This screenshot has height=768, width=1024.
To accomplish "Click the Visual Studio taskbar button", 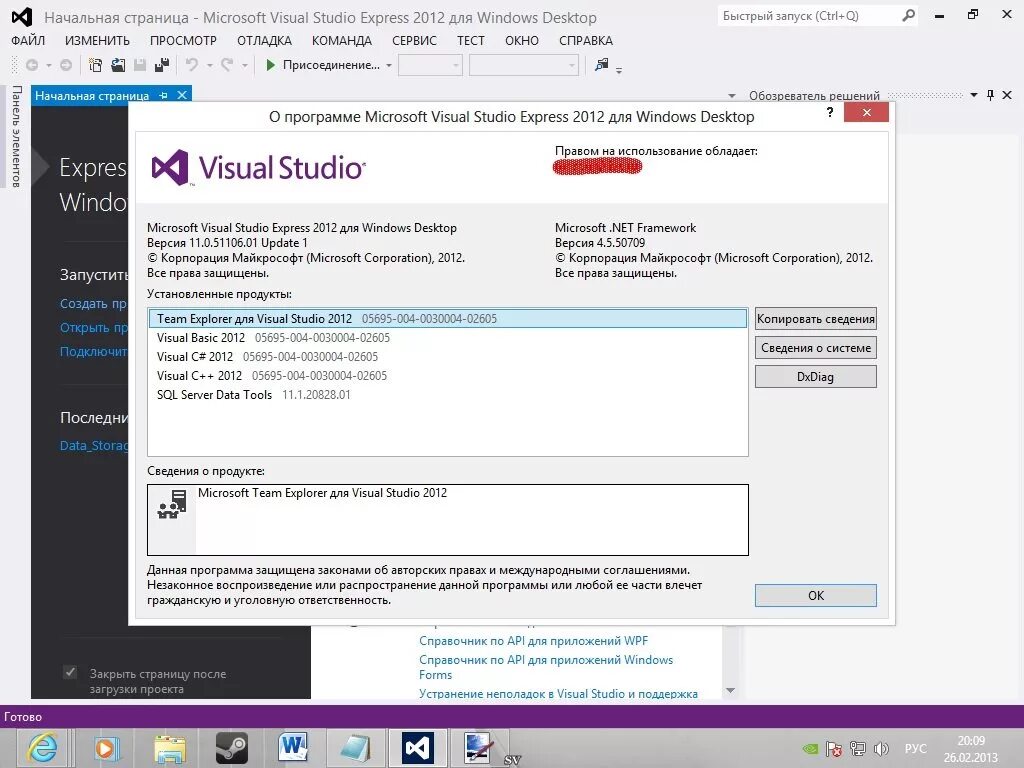I will point(418,748).
